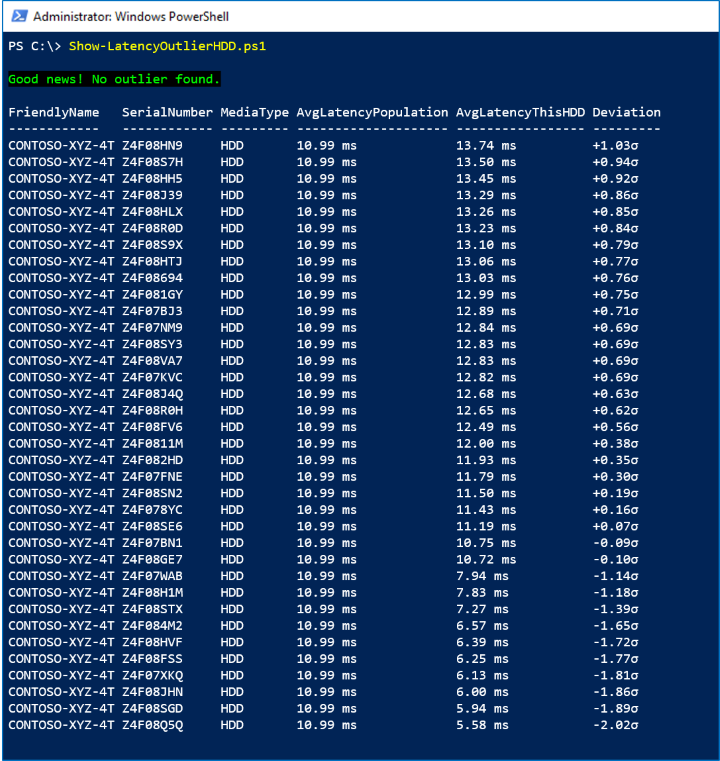The width and height of the screenshot is (720, 761).
Task: Click serial number Z4F08JHN
Action: [x=152, y=692]
